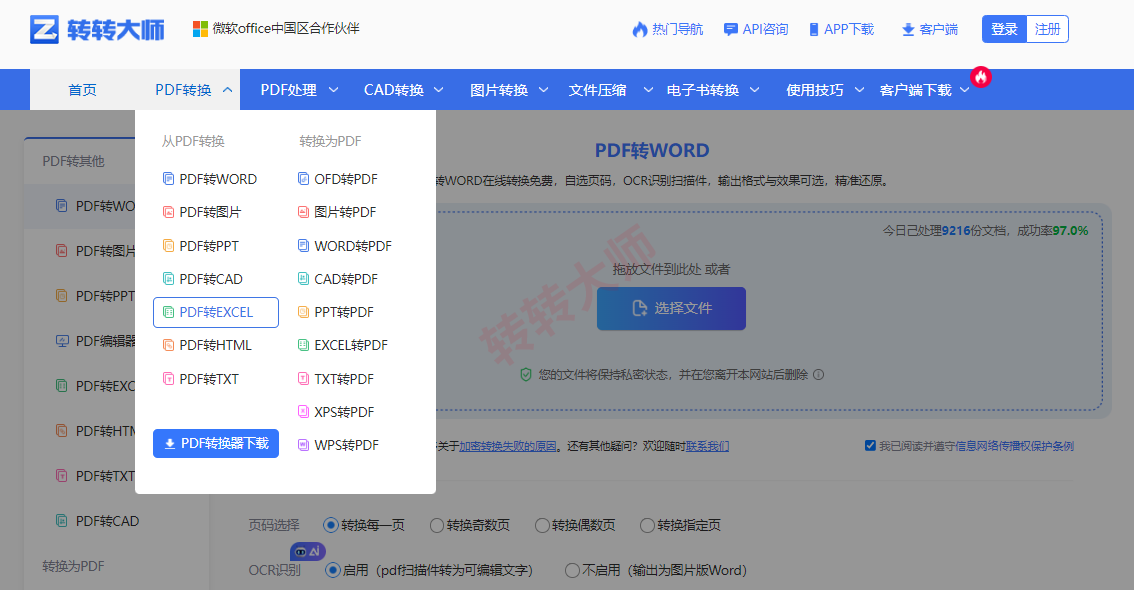Expand the CAD转换 dropdown arrow

pos(438,90)
